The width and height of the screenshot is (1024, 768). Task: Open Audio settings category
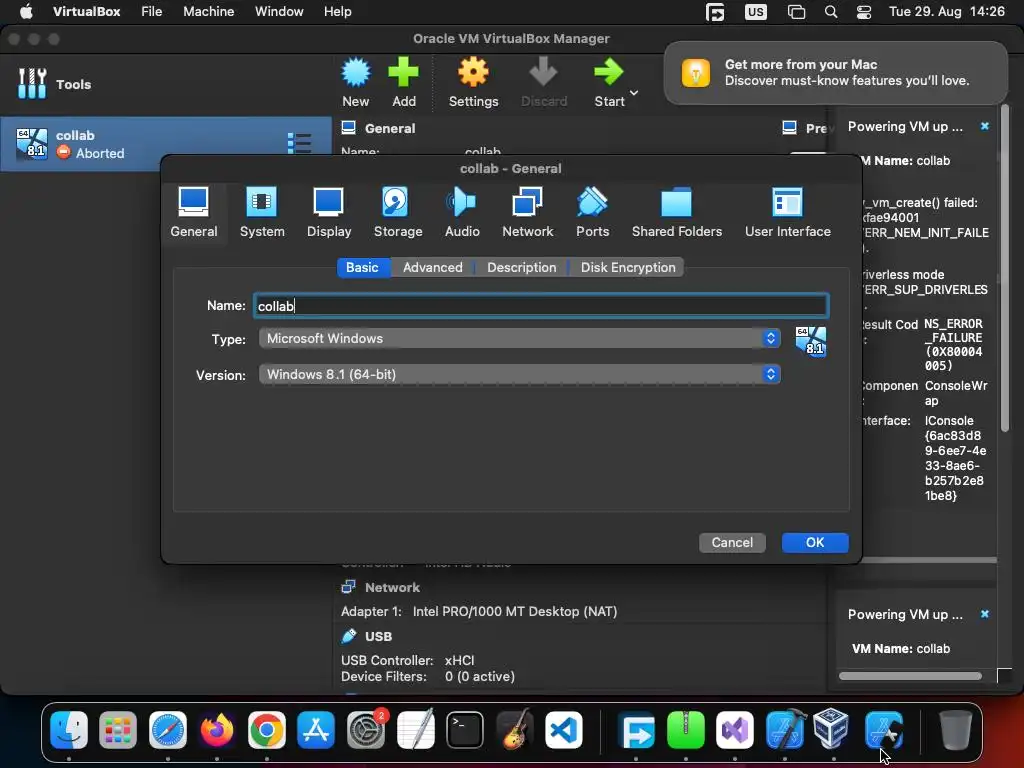(x=462, y=212)
